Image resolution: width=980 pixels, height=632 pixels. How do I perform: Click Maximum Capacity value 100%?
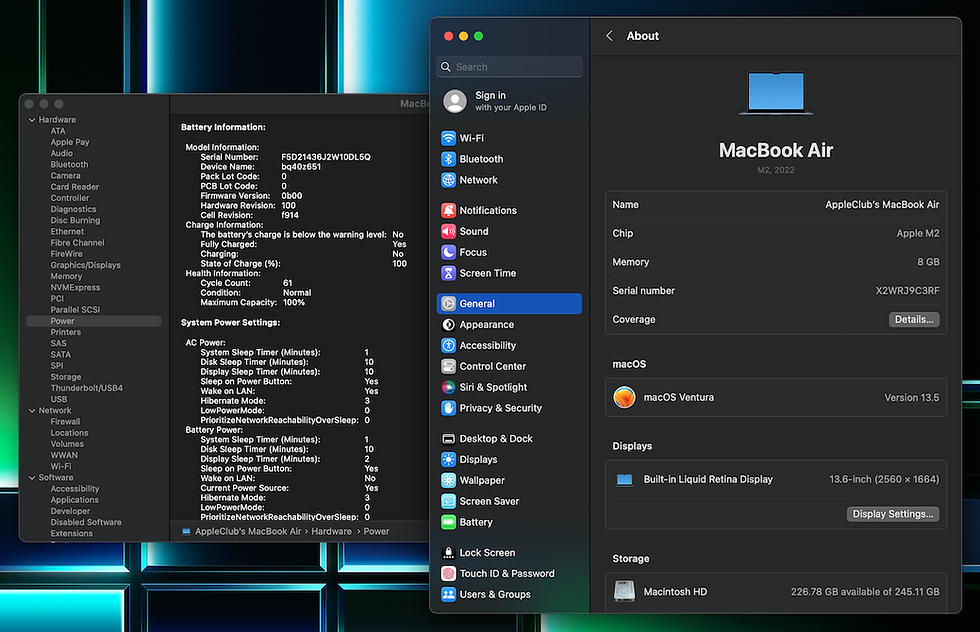(x=294, y=303)
